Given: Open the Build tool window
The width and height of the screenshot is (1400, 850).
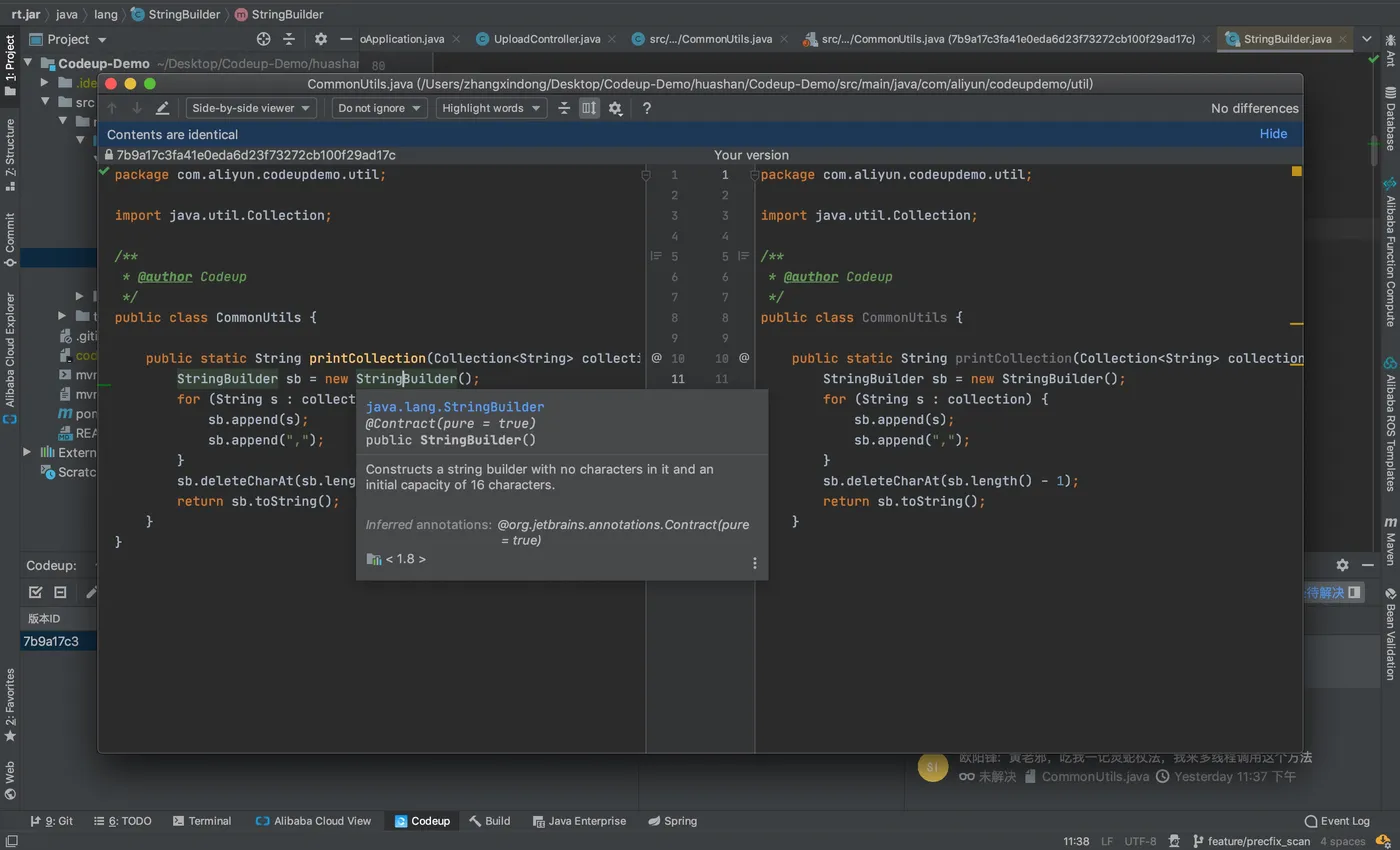Looking at the screenshot, I should pos(490,821).
